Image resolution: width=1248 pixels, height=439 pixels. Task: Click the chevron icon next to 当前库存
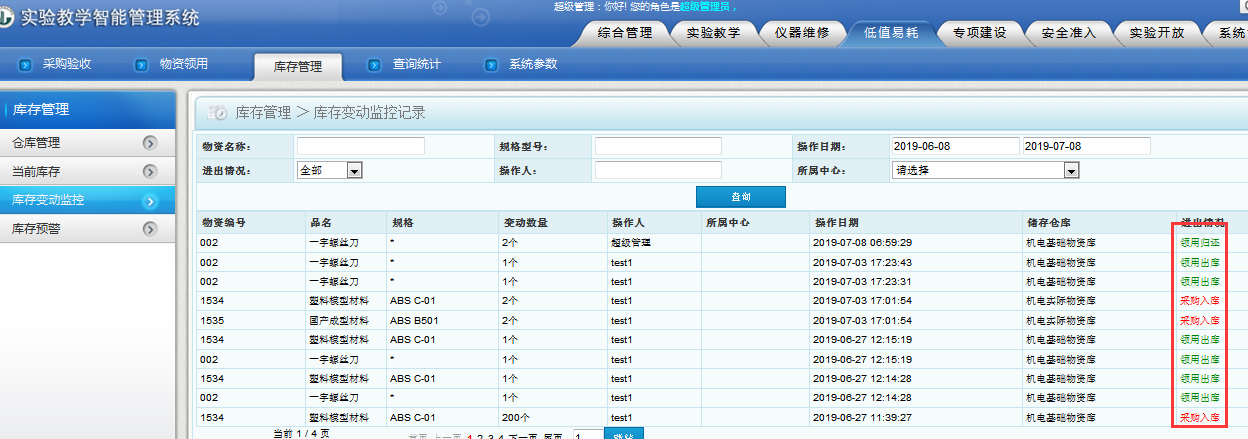coord(150,172)
